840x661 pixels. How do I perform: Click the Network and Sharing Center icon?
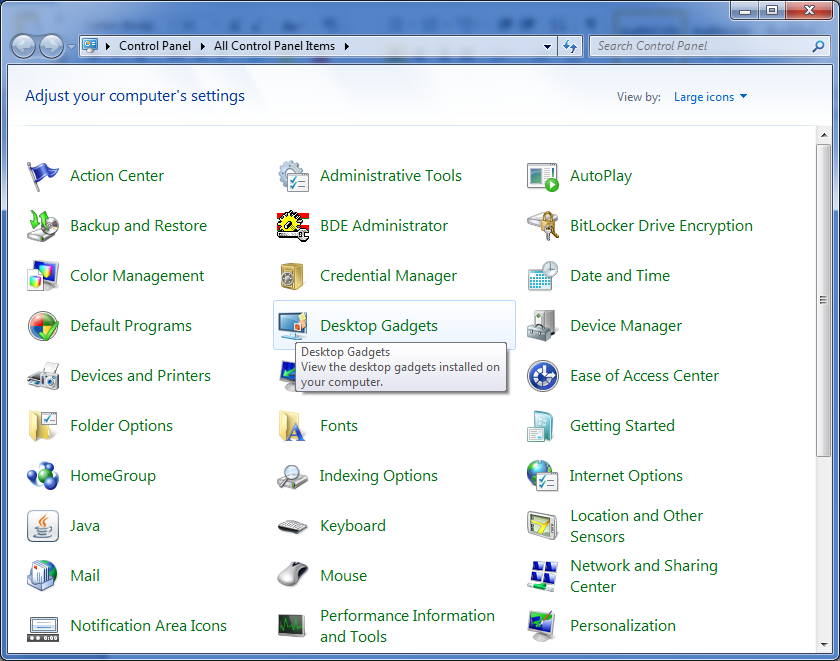point(543,576)
